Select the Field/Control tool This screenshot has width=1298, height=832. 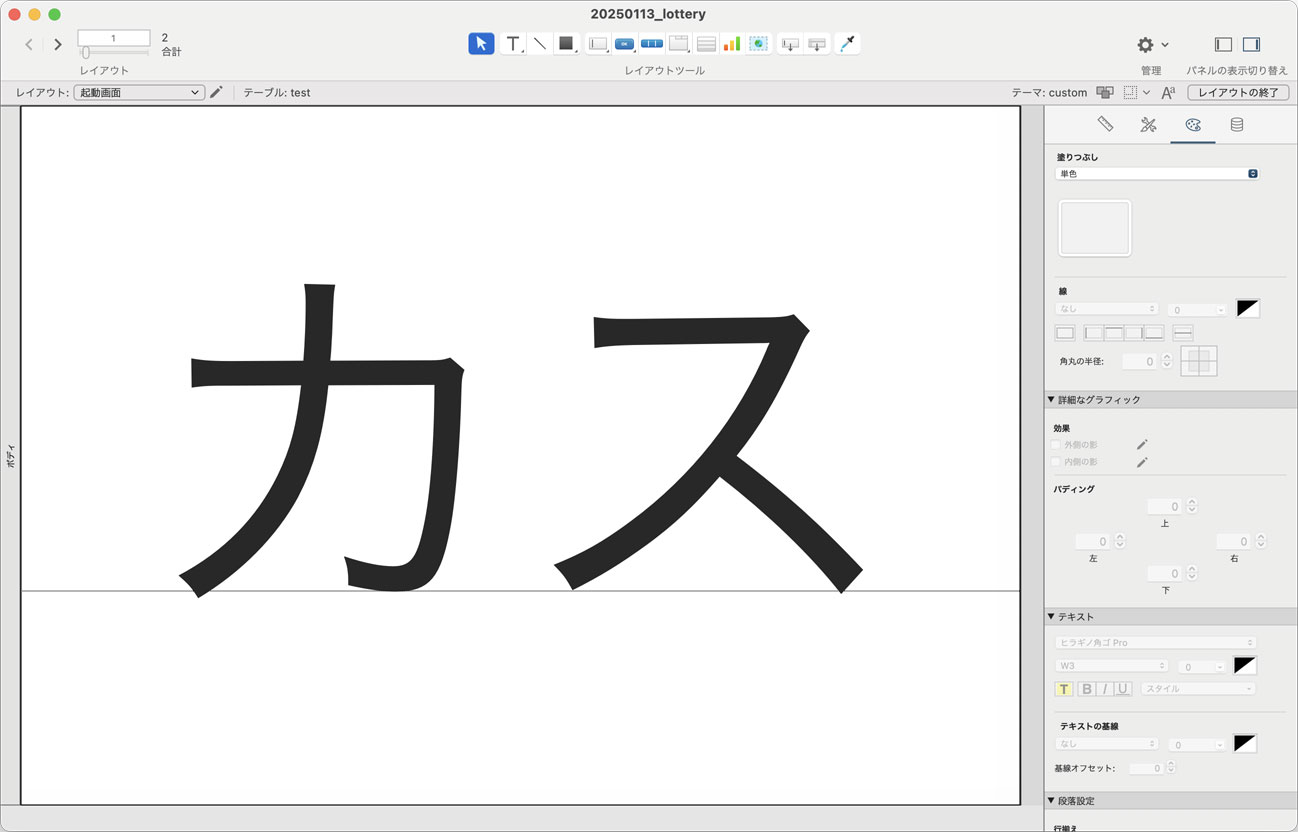(598, 44)
